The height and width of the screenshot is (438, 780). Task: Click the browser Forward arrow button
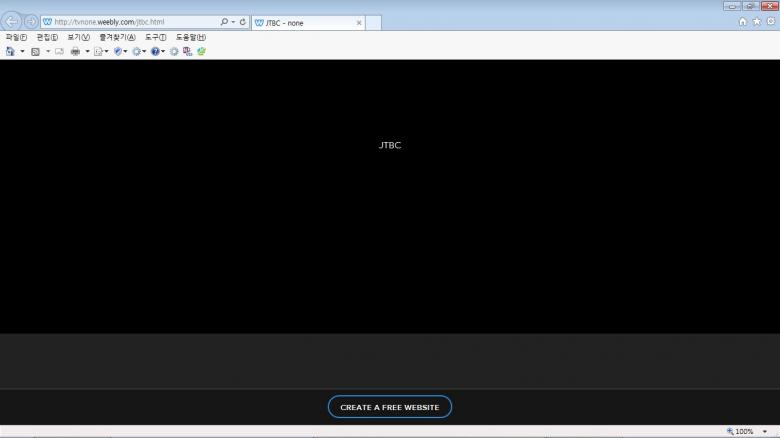(x=31, y=21)
